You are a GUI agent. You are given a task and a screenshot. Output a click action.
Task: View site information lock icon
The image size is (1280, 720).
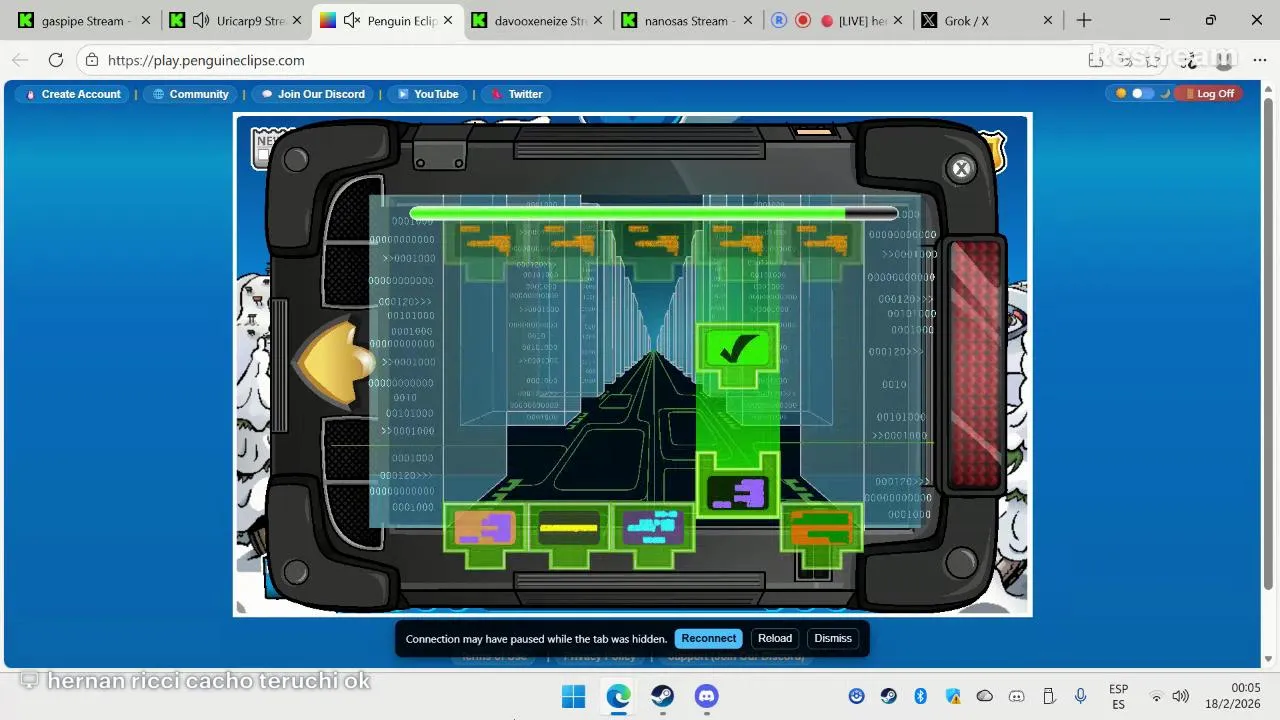(91, 60)
